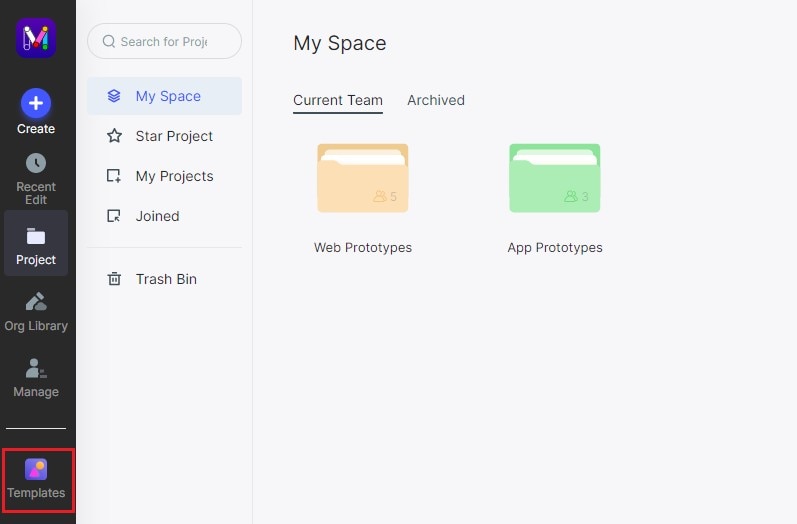Screen dimensions: 797x524
Task: Click the Star Project star icon
Action: 114,136
